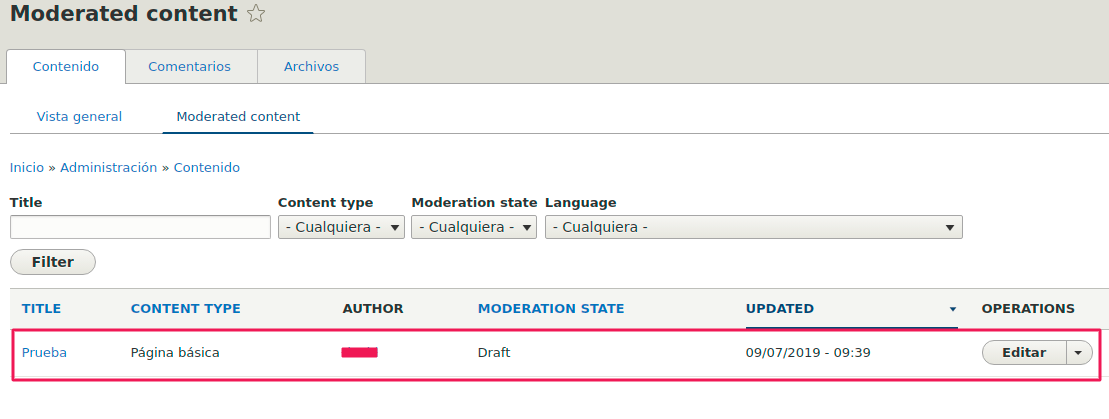Sort the table by Title column
This screenshot has height=419, width=1109.
[41, 309]
